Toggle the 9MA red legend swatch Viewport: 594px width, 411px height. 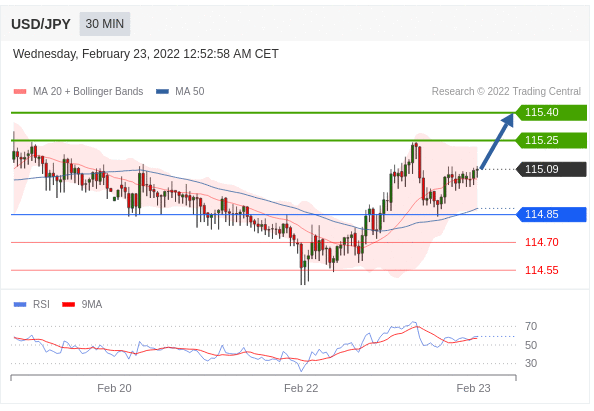point(69,305)
